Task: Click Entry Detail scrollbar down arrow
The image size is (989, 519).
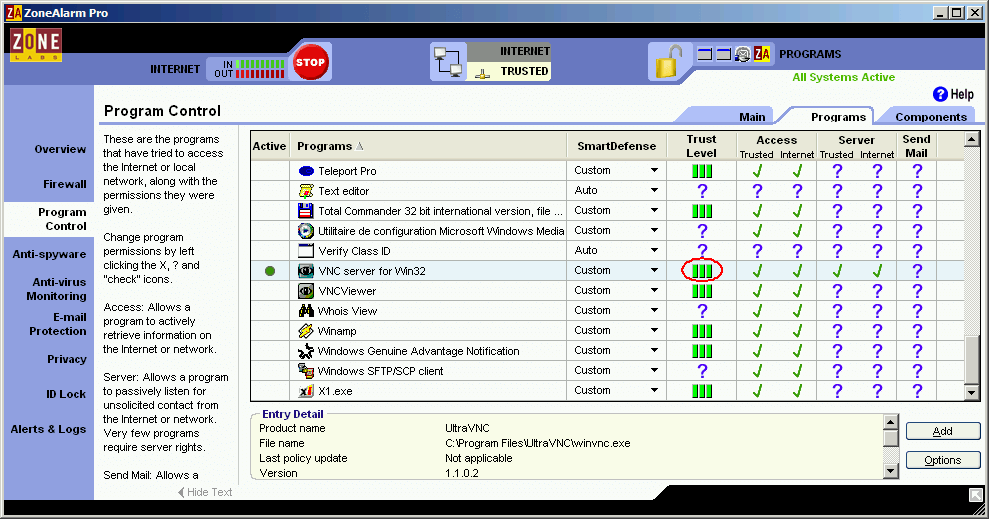Action: 890,470
